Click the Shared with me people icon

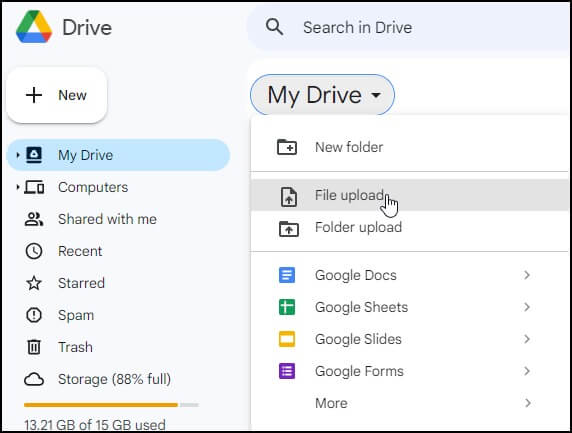[x=34, y=219]
